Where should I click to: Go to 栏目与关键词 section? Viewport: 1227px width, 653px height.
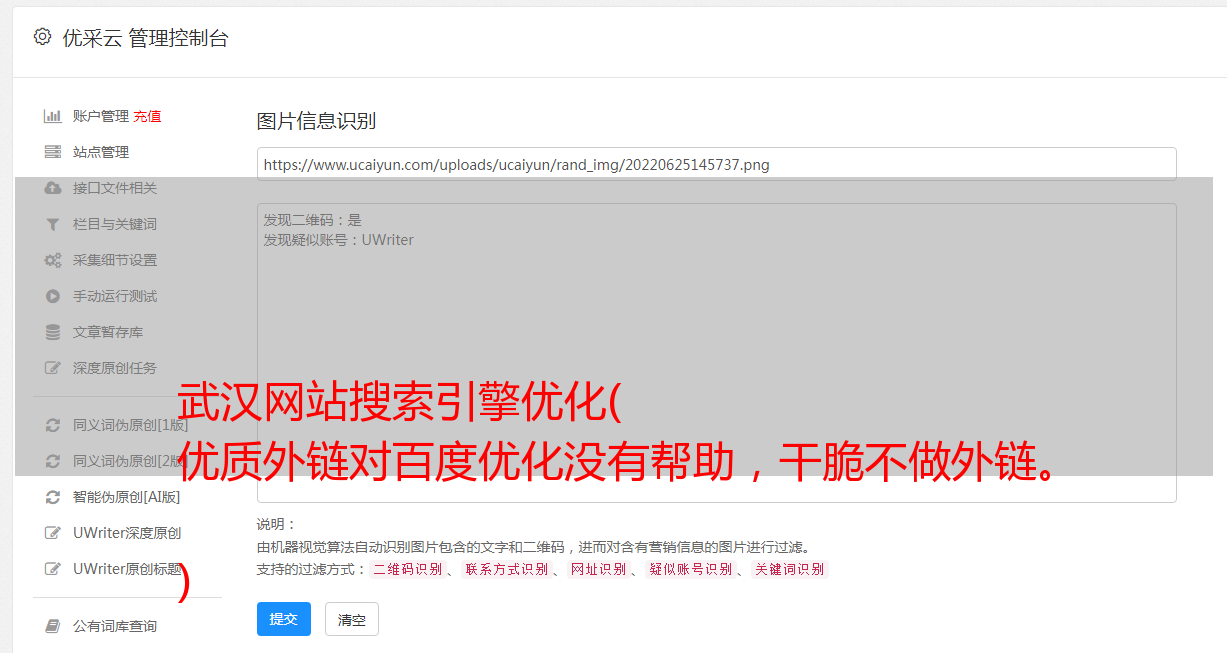114,224
